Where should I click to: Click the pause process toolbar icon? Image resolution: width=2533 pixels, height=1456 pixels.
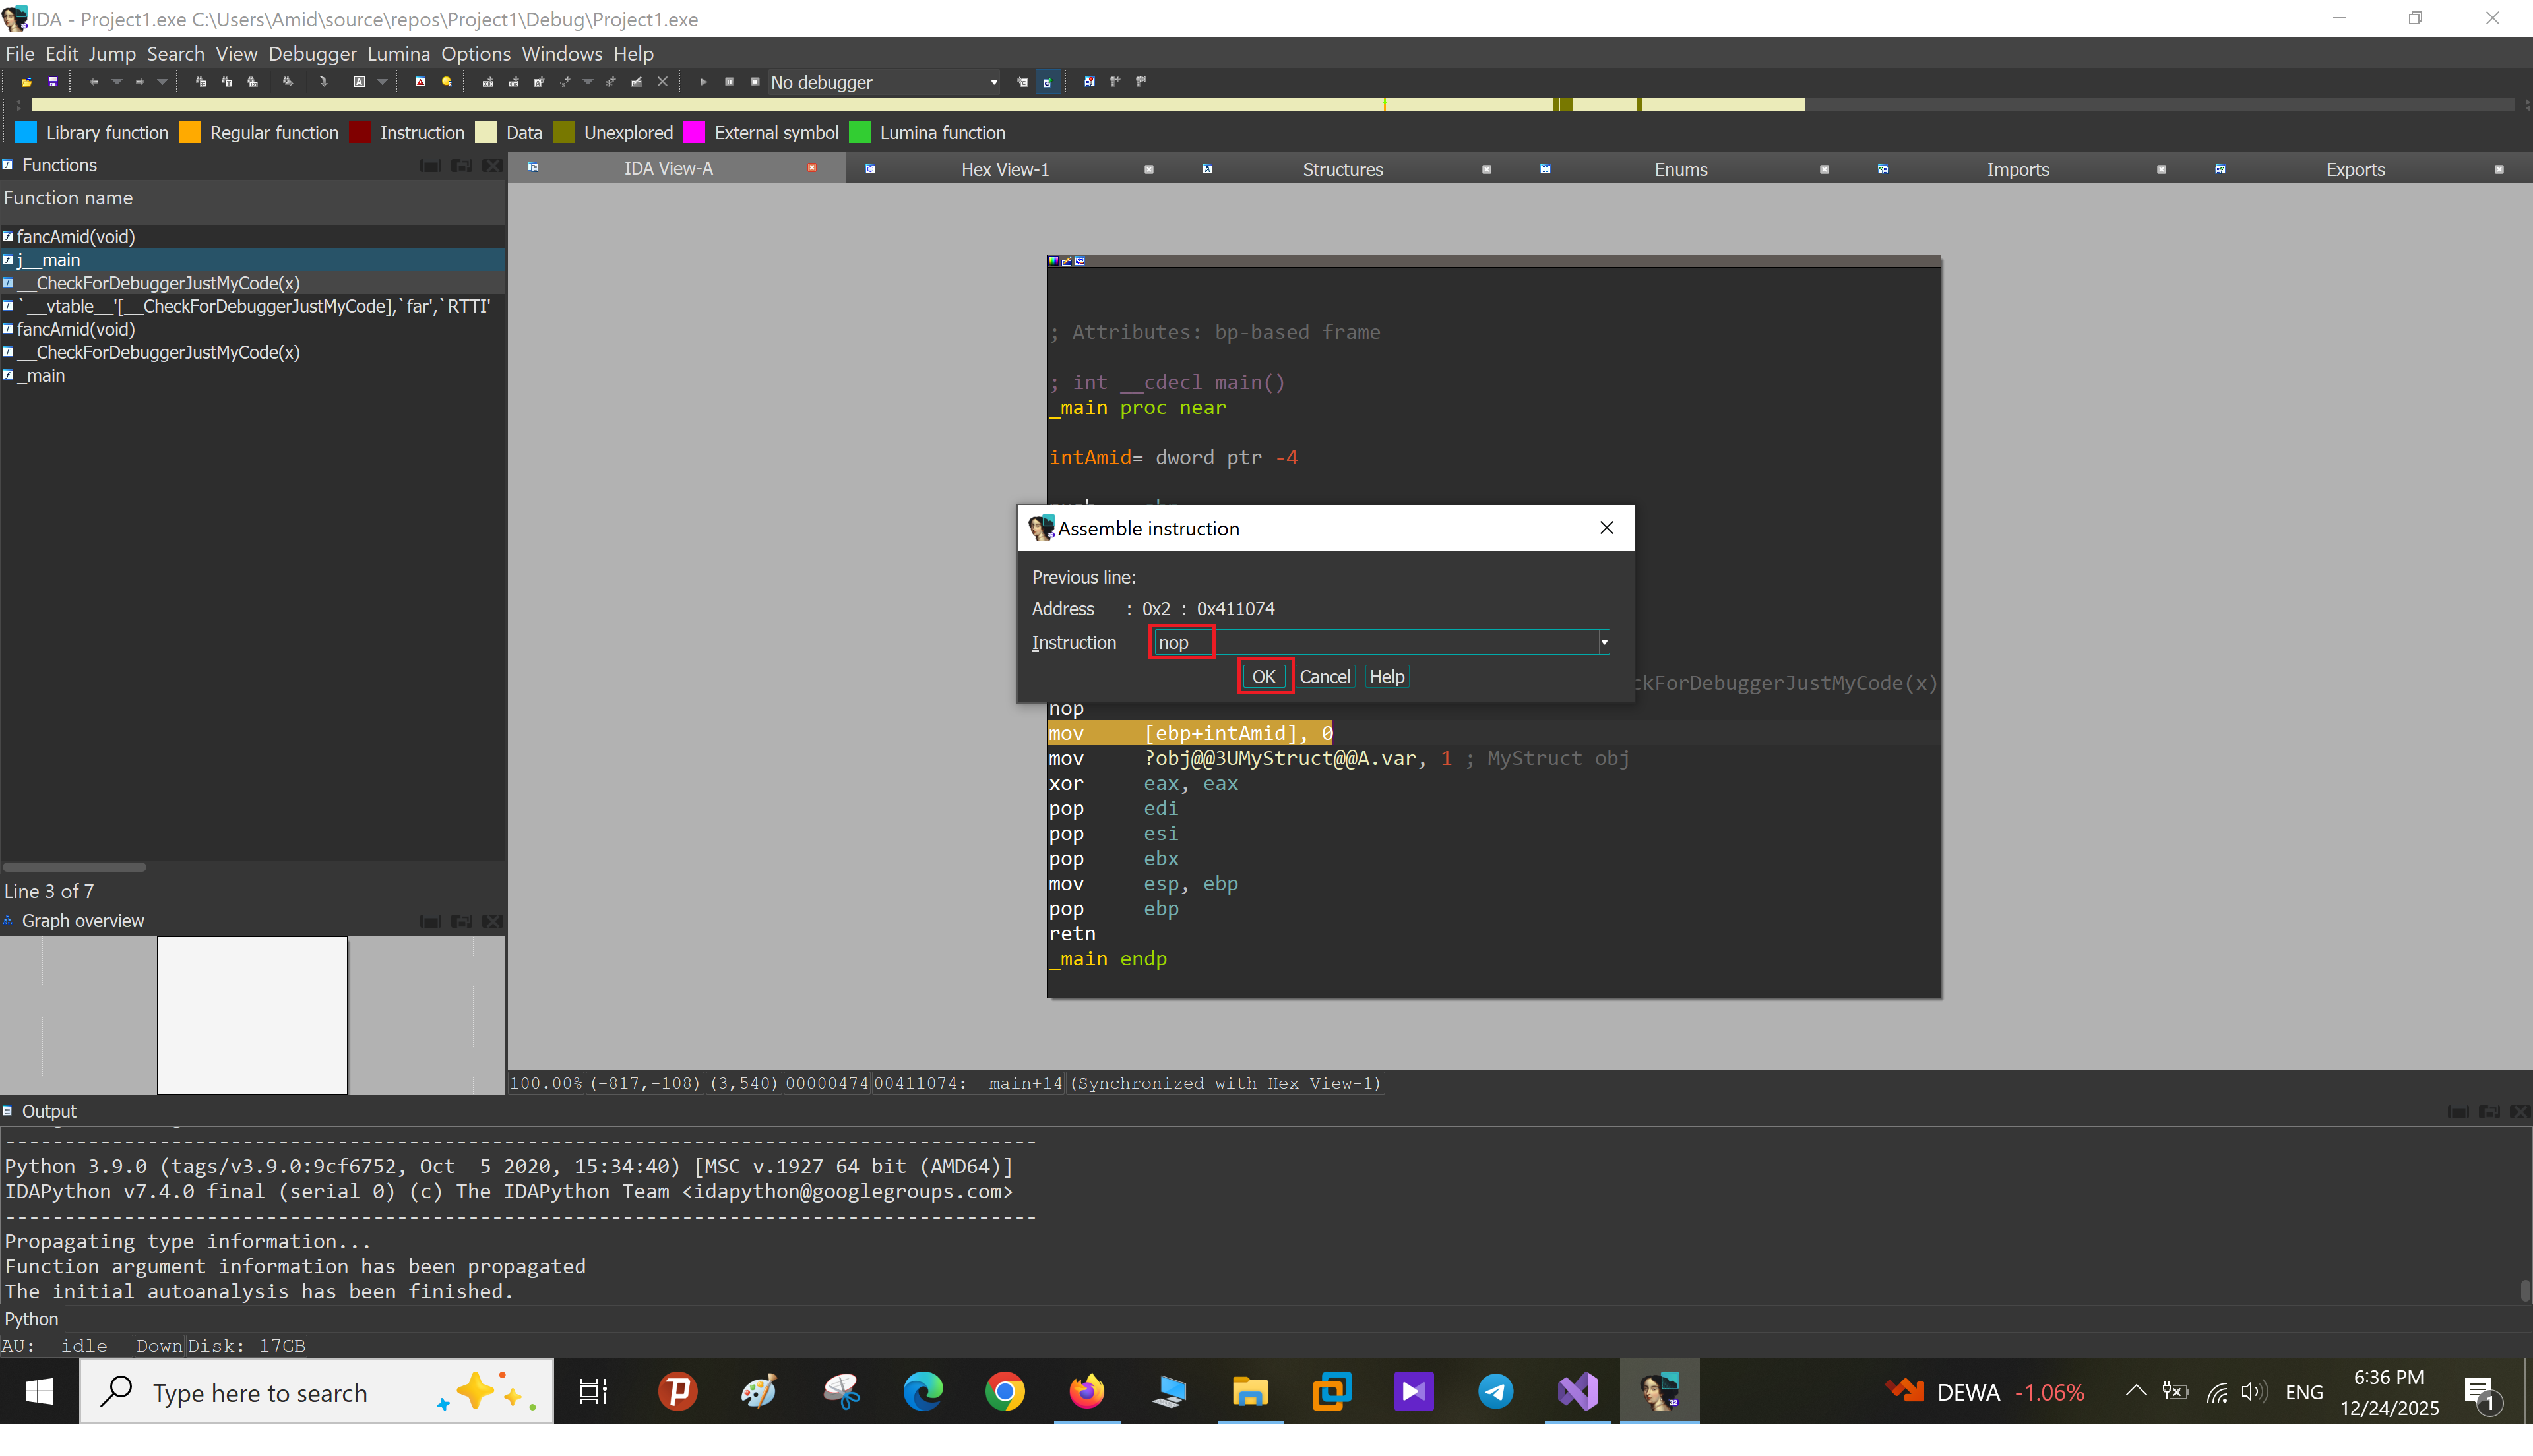tap(729, 82)
